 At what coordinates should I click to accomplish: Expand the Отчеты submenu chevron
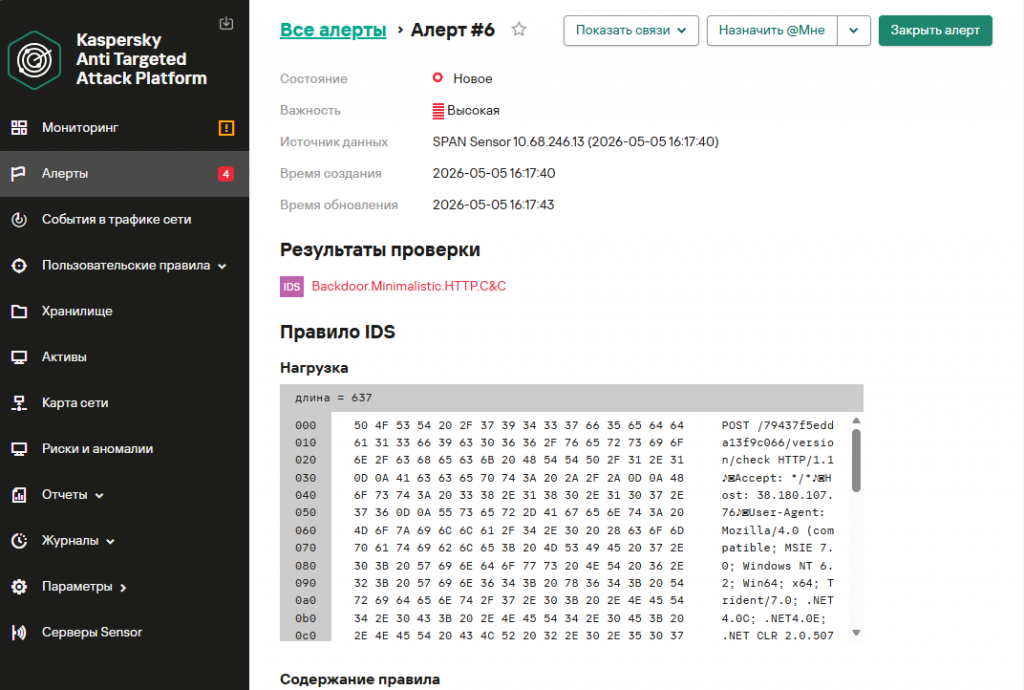99,495
